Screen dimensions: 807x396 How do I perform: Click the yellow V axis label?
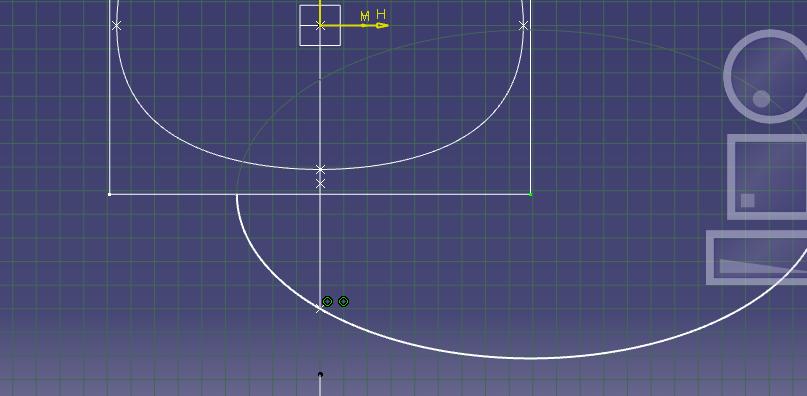[365, 16]
